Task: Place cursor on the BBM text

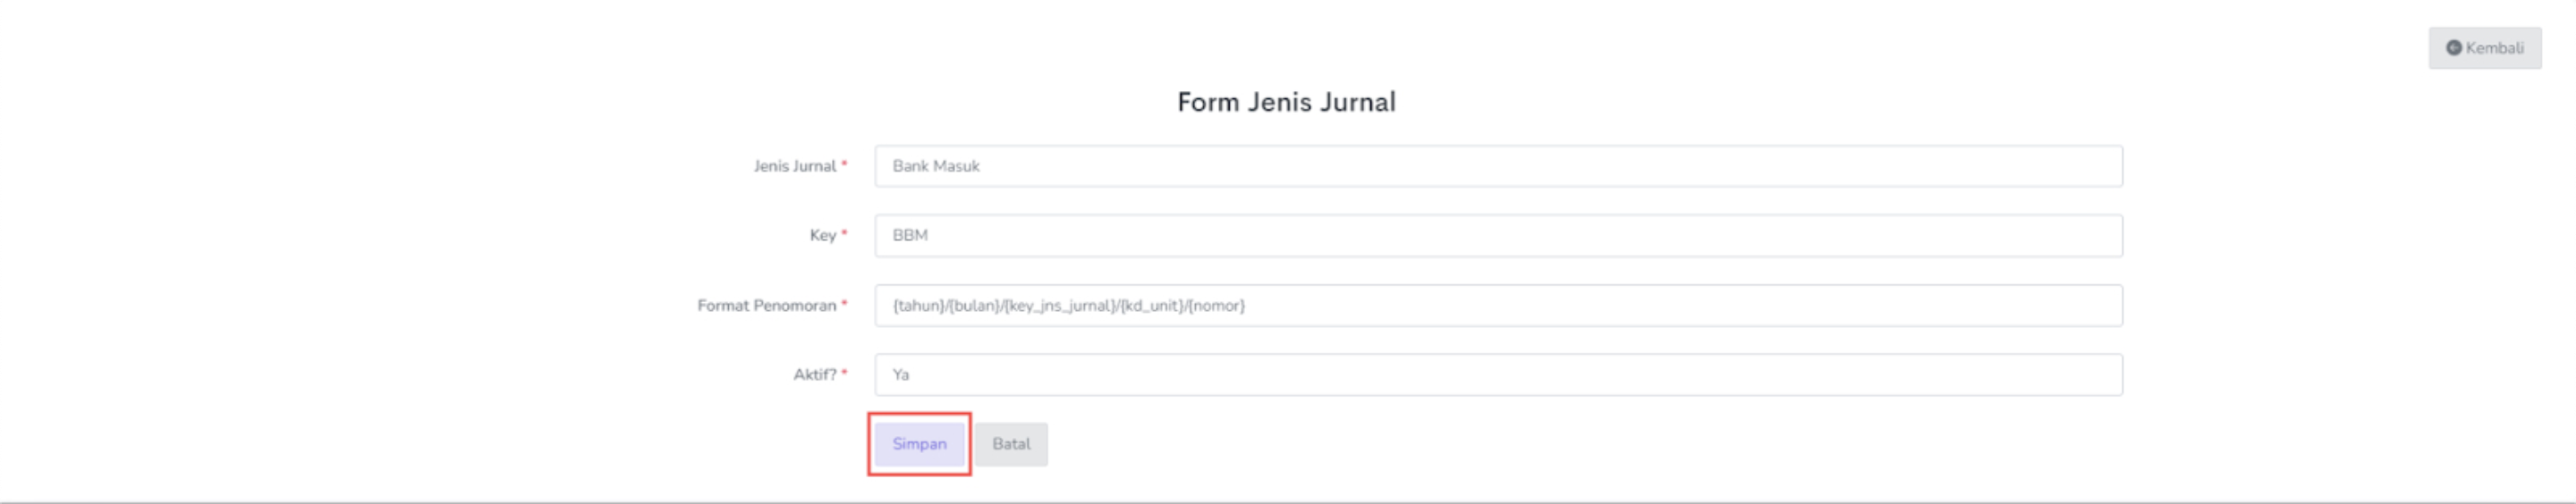Action: click(x=910, y=236)
